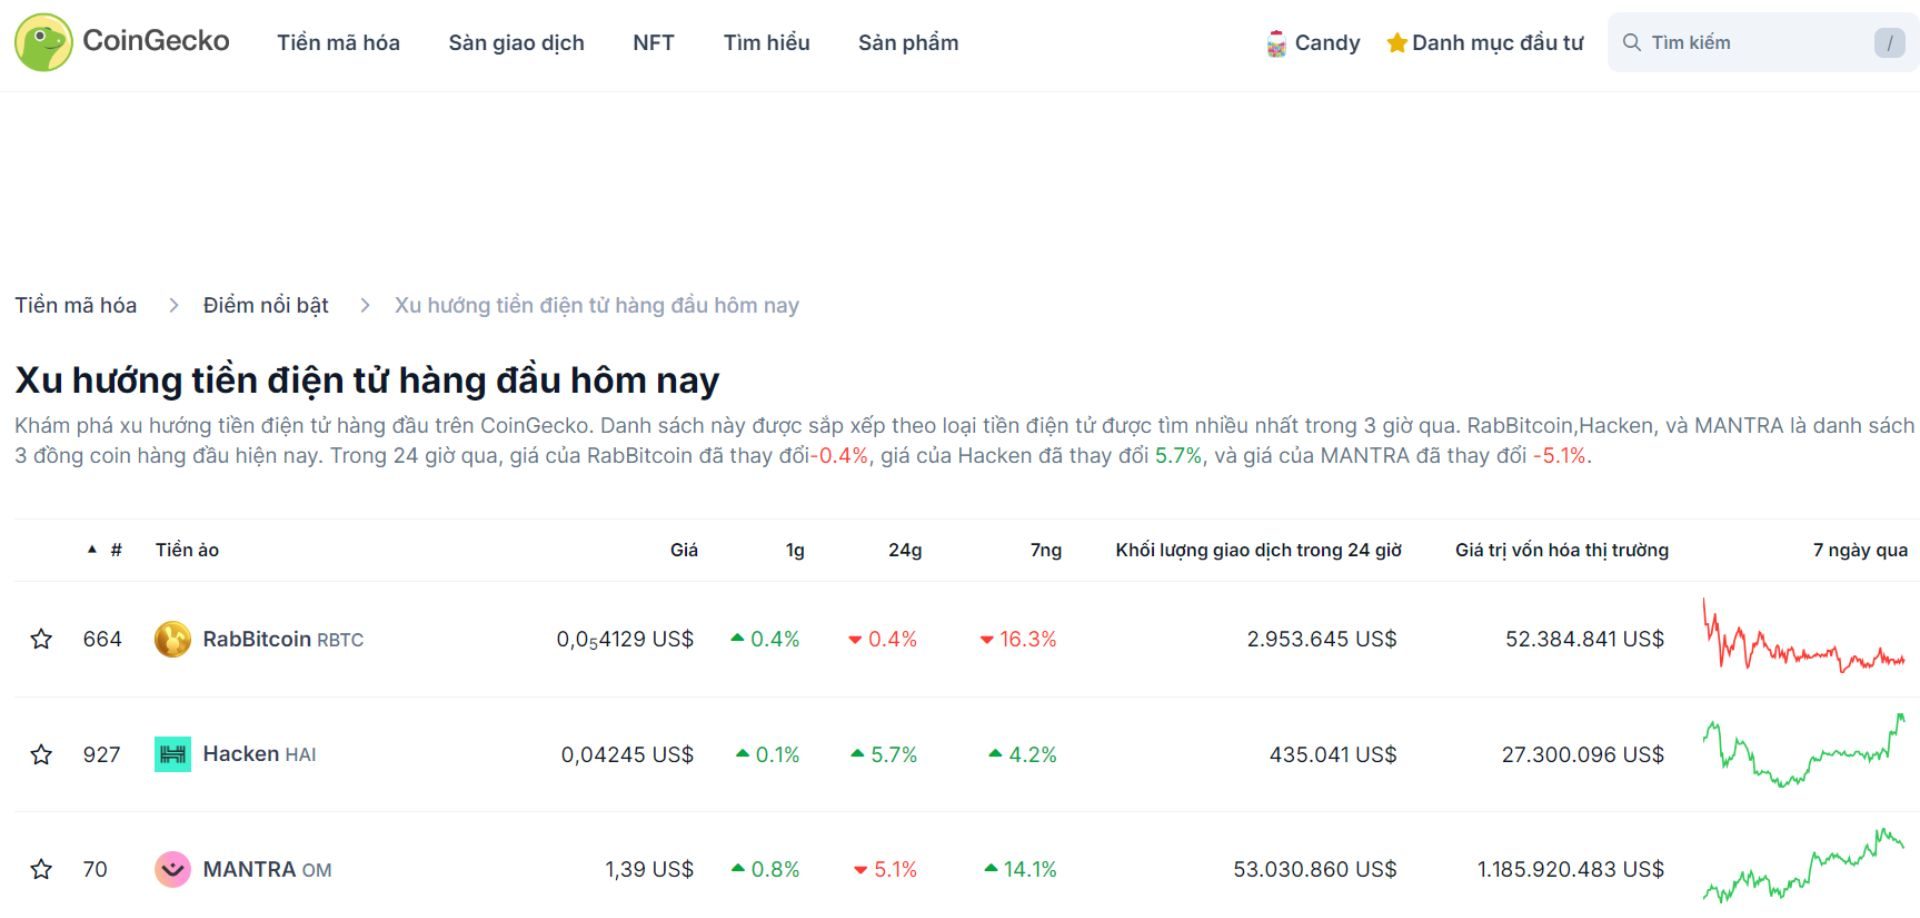Open the NFT menu item
The height and width of the screenshot is (918, 1920).
coord(652,42)
